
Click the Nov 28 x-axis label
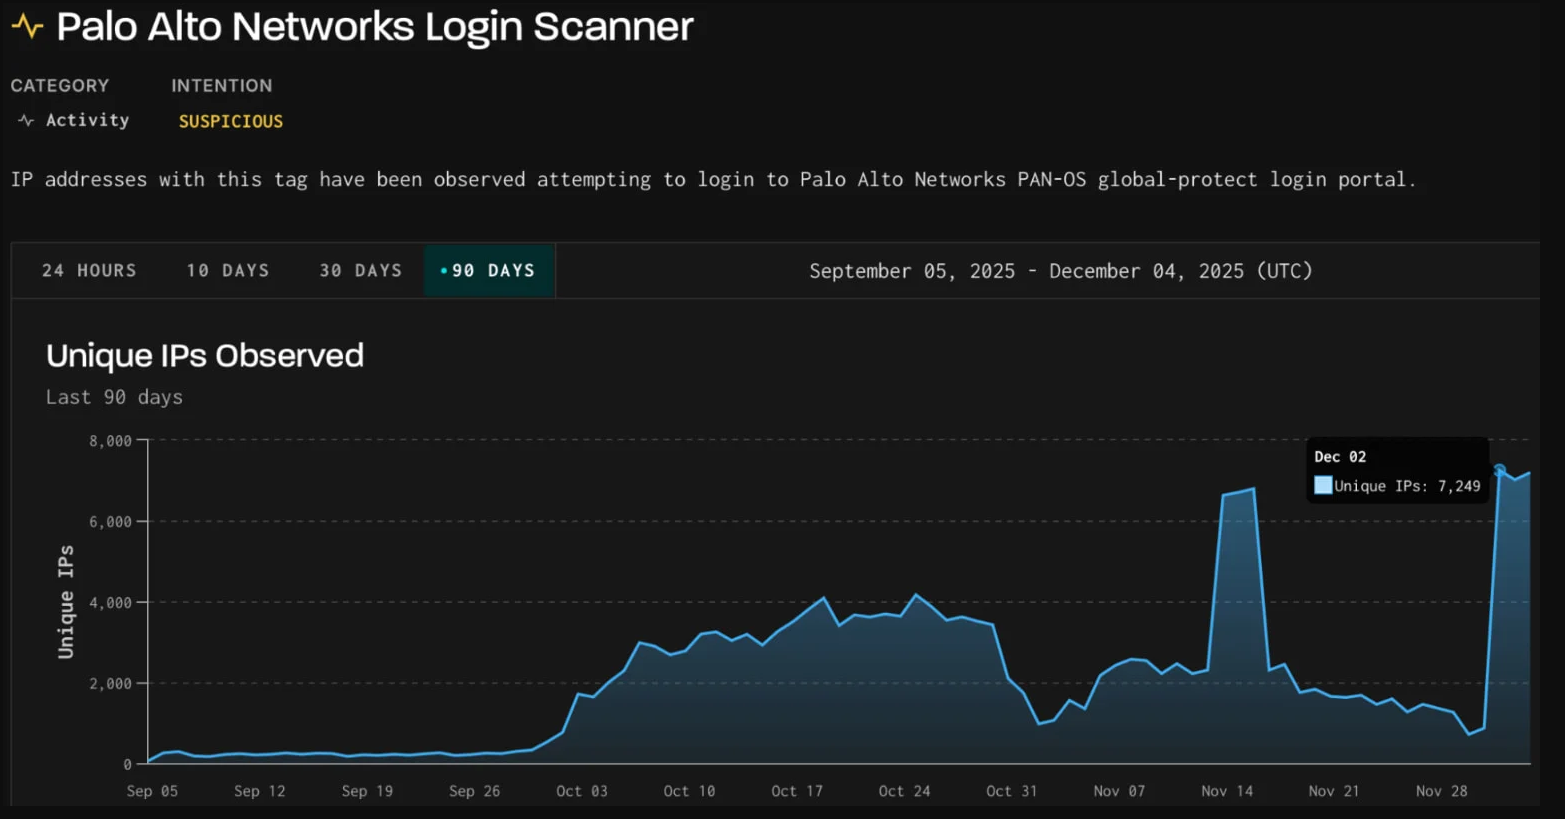1441,791
